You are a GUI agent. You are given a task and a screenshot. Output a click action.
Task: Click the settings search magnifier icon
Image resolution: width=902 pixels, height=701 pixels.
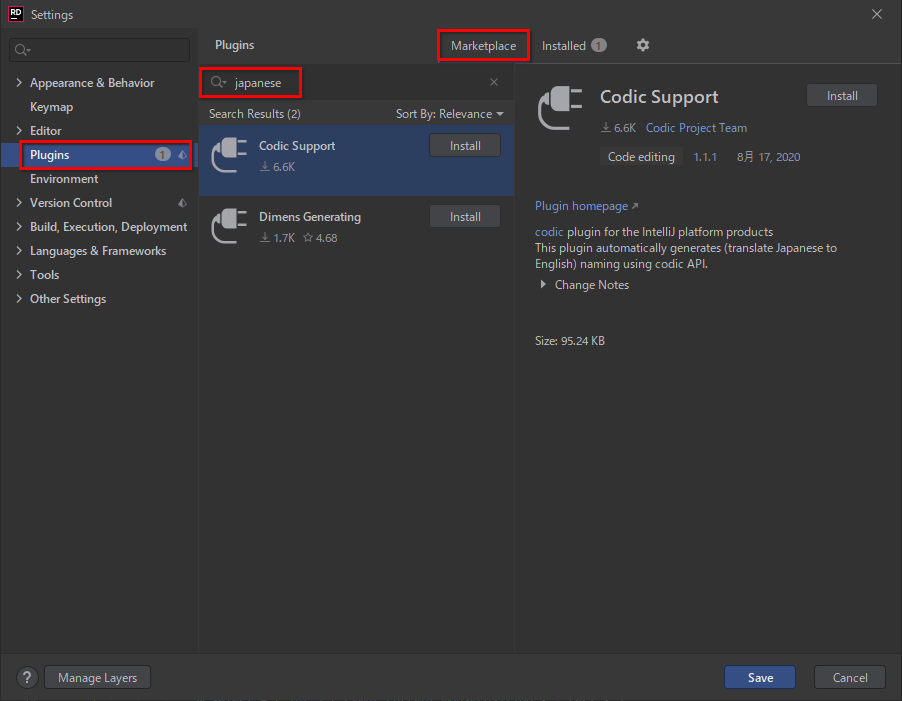[x=22, y=50]
